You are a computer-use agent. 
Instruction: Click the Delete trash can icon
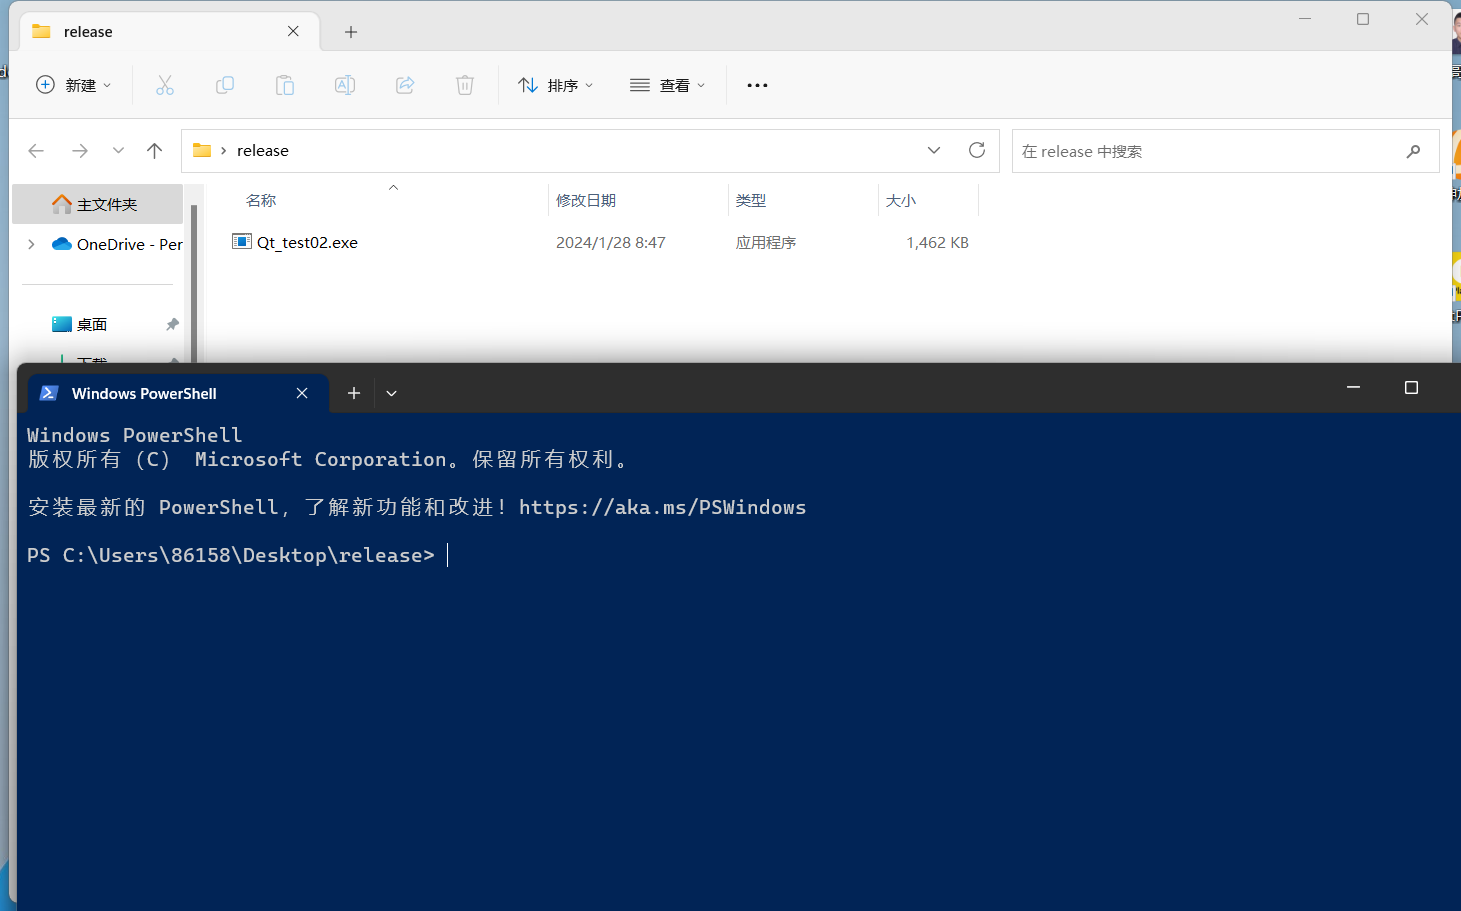point(465,85)
